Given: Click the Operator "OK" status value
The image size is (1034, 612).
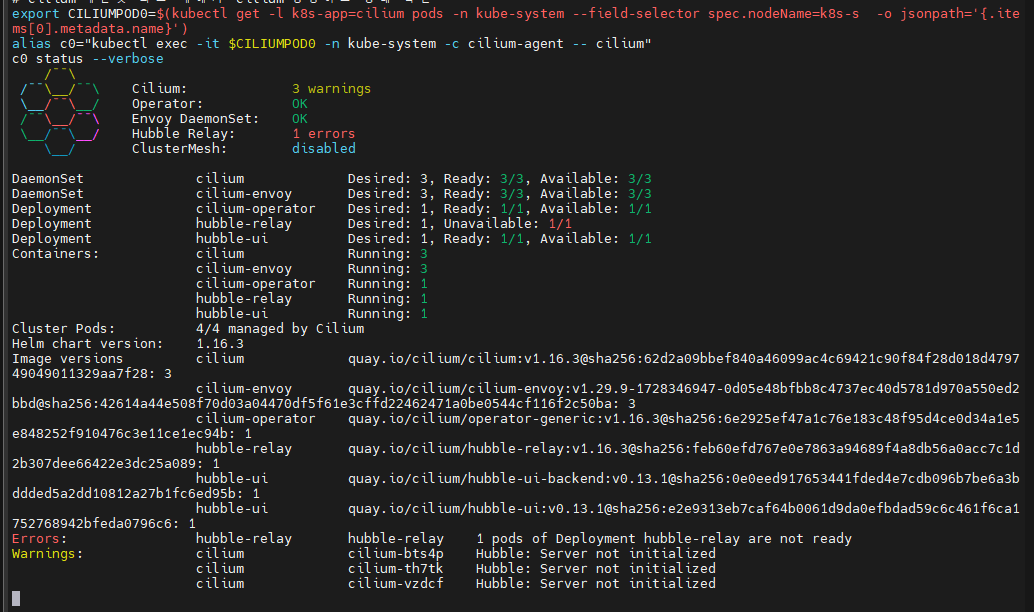Looking at the screenshot, I should pyautogui.click(x=299, y=104).
